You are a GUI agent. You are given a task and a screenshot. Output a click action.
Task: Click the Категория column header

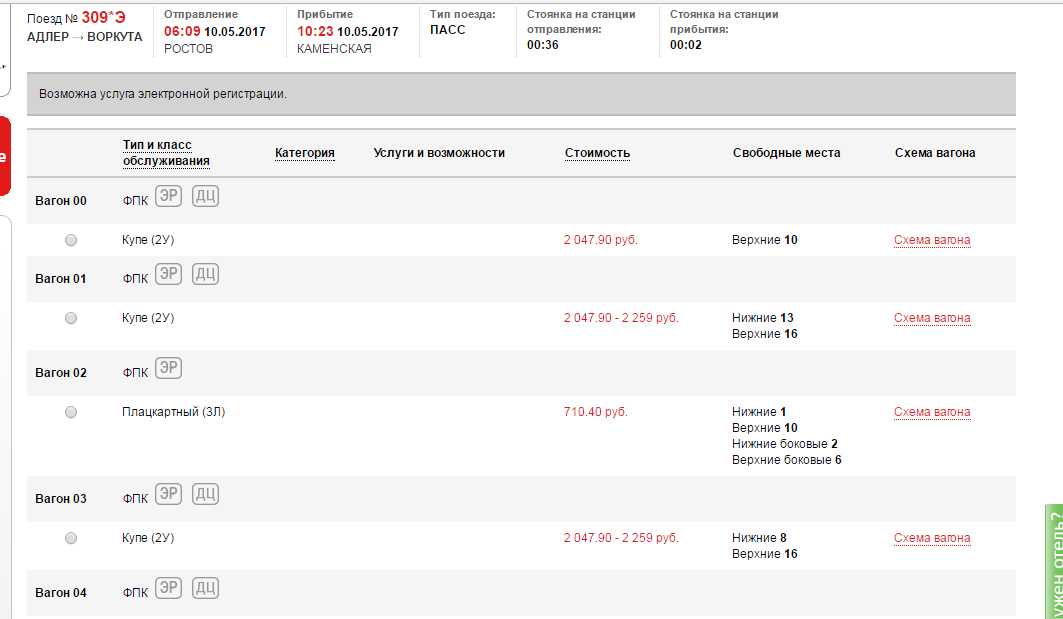point(304,153)
